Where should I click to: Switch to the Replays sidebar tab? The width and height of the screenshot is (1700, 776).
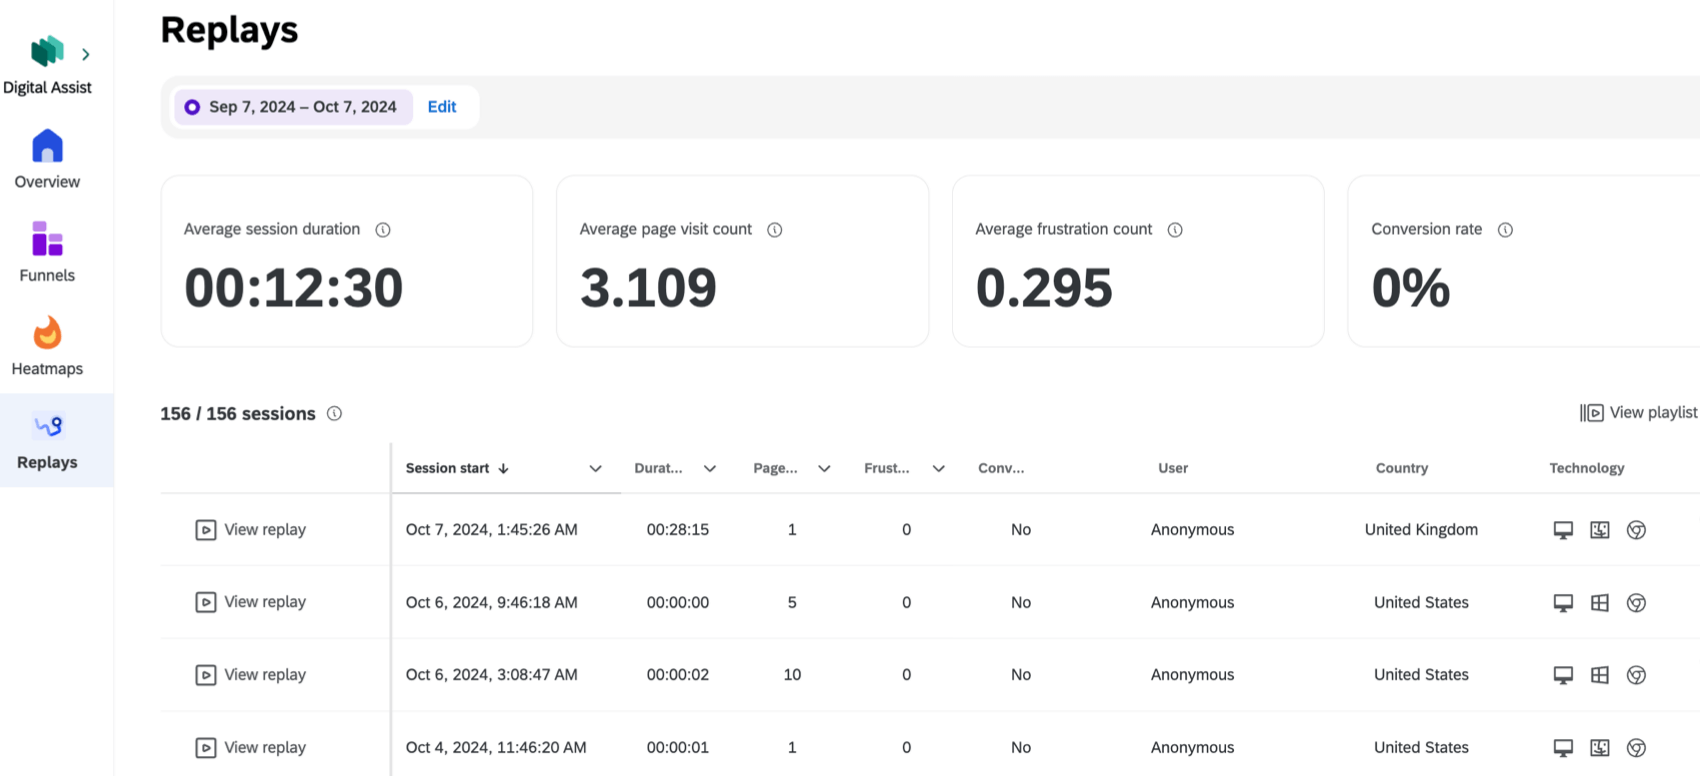47,440
